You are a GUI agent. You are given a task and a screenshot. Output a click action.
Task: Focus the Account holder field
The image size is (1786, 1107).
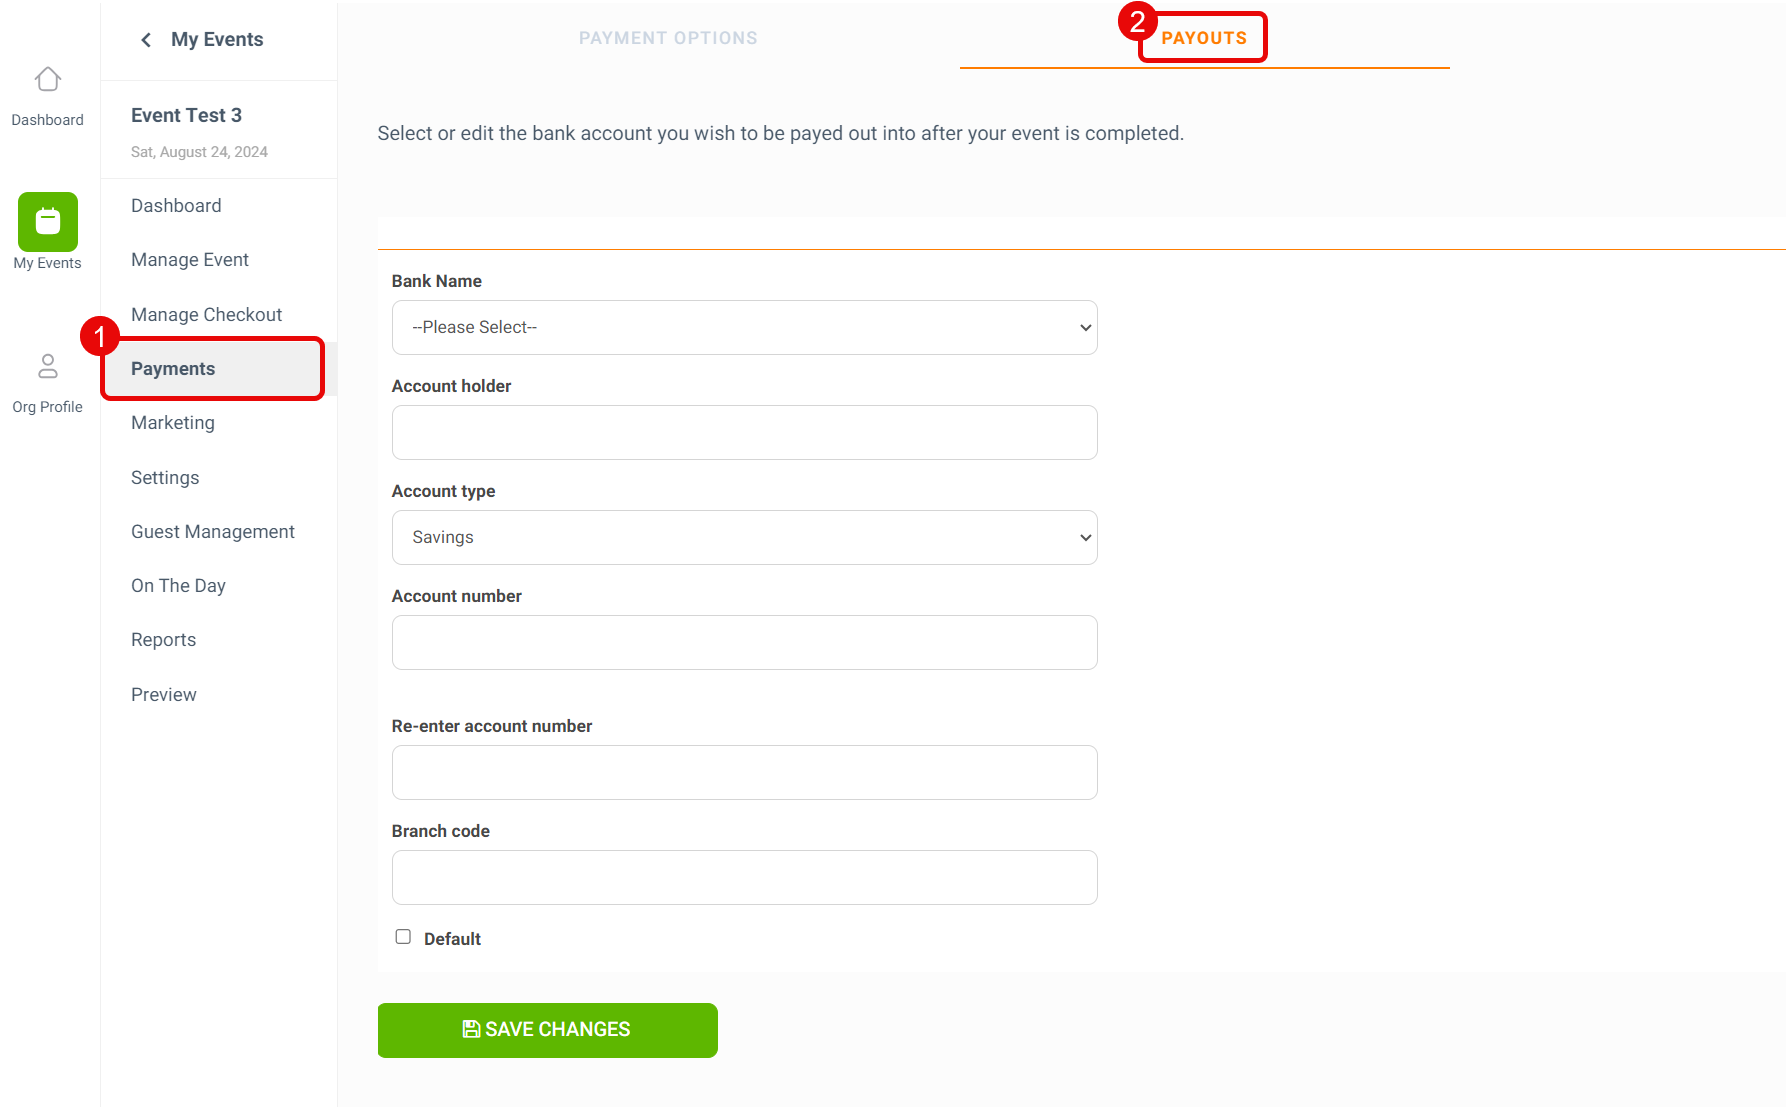tap(745, 433)
